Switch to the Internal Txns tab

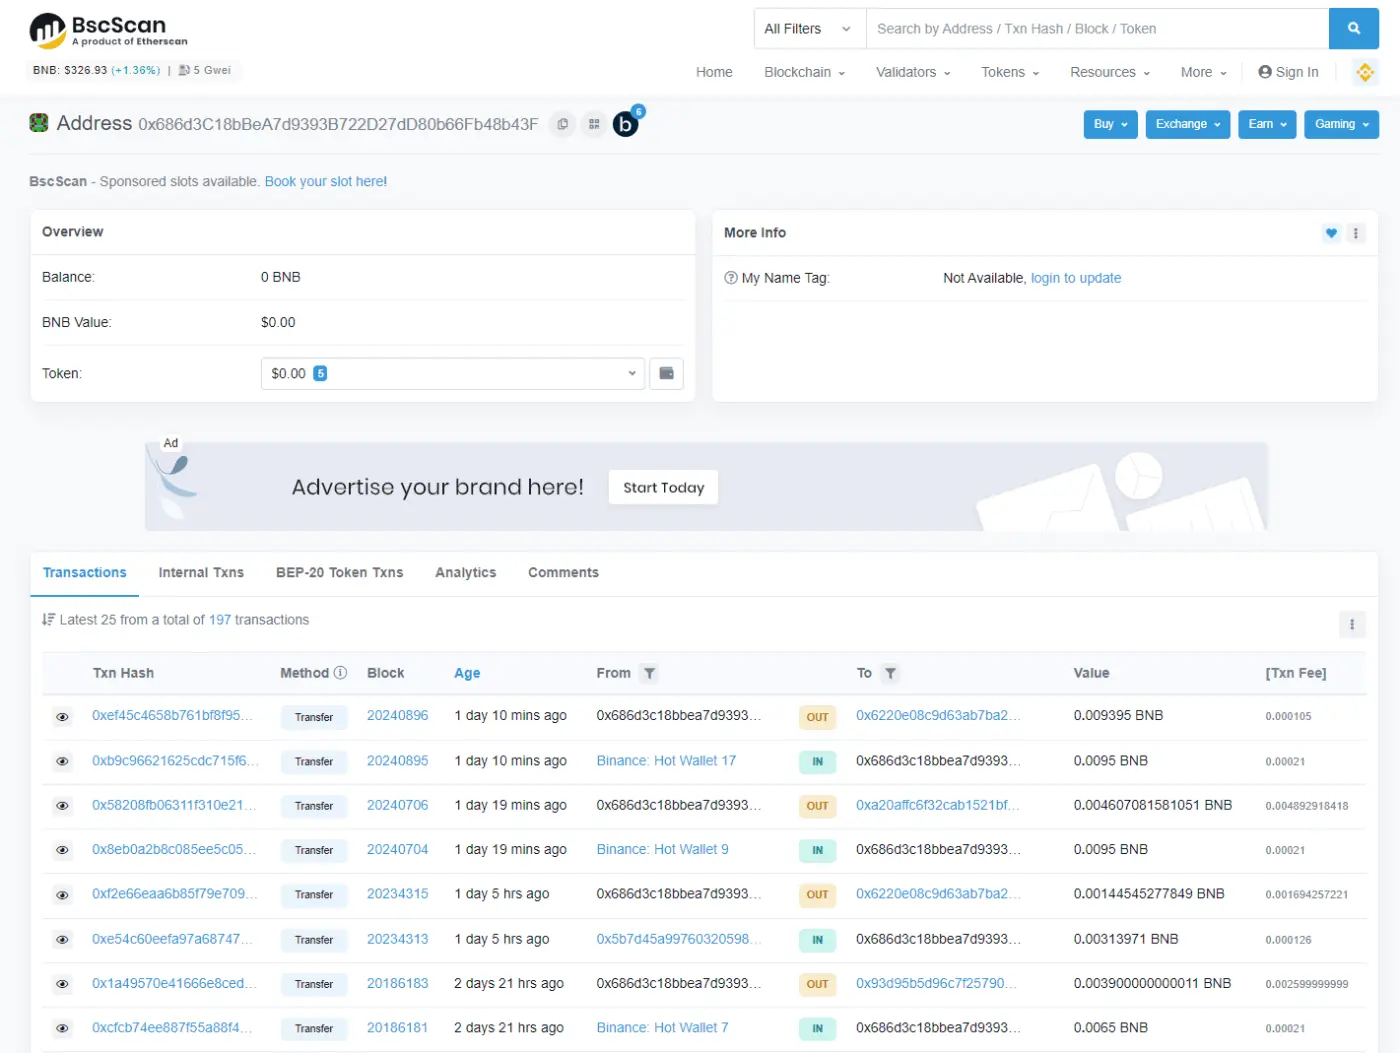[201, 573]
